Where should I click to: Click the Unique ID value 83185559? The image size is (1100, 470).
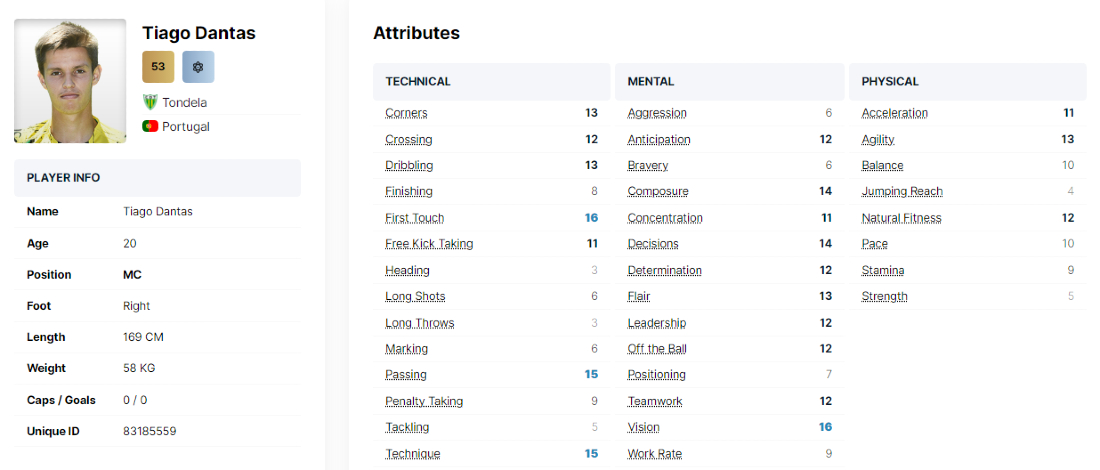[151, 431]
